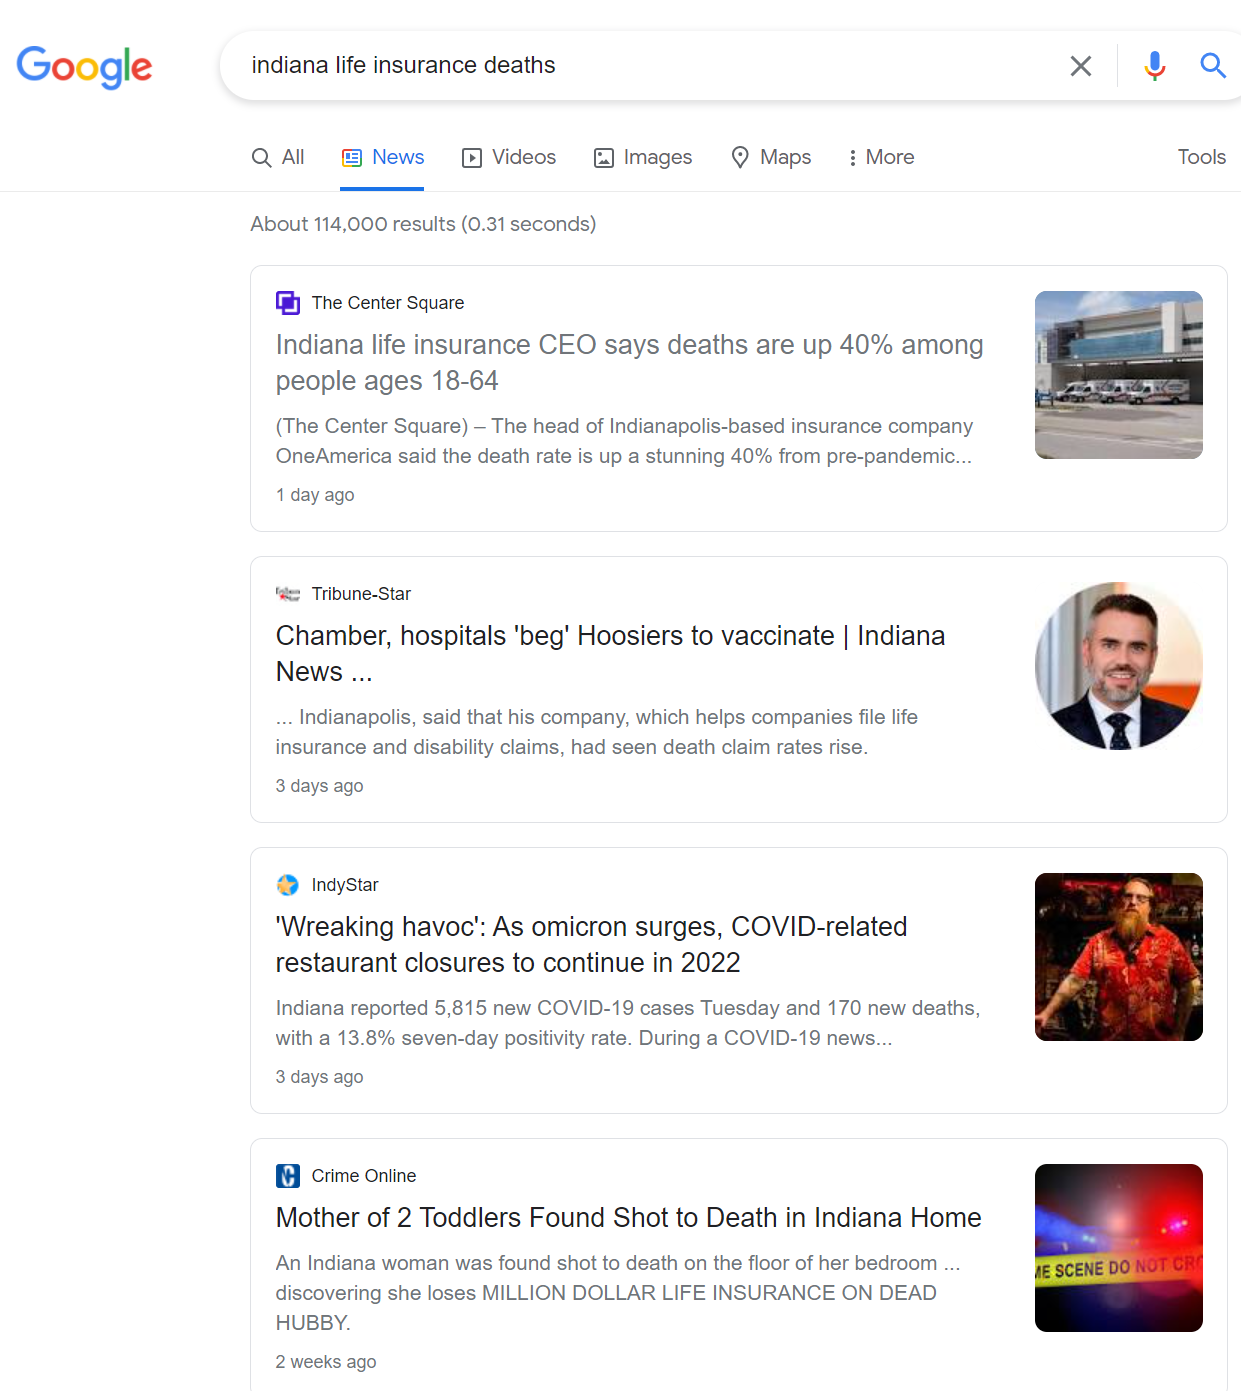
Task: Switch to the All results tab
Action: point(278,157)
